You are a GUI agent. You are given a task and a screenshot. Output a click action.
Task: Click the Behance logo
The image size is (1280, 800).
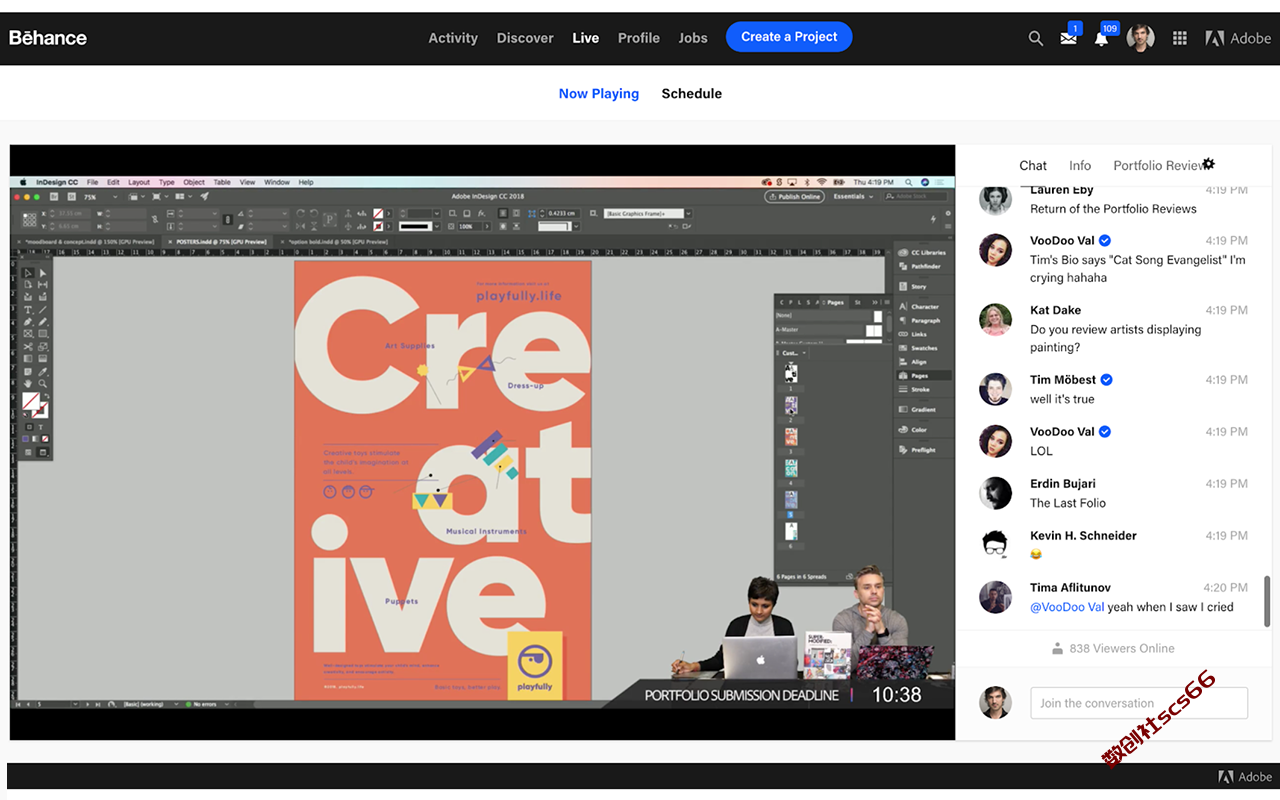point(48,38)
